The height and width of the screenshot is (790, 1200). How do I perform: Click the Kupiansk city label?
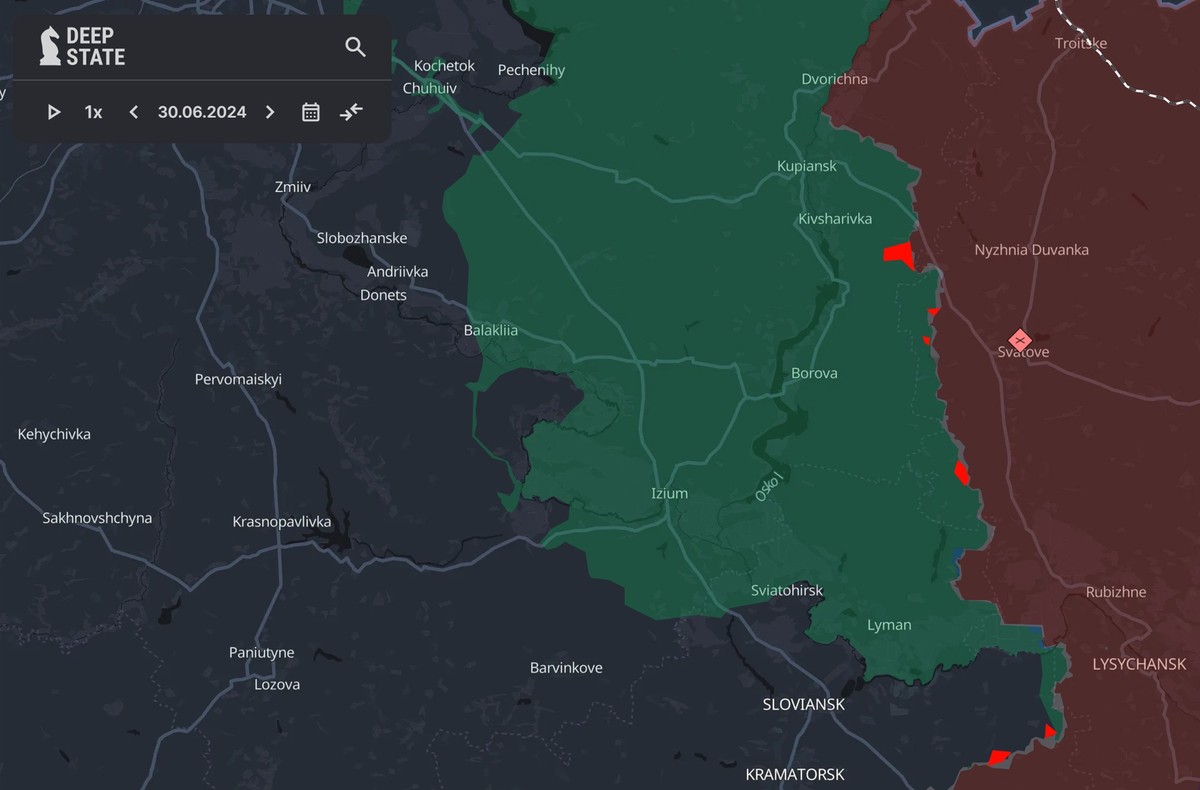point(807,166)
